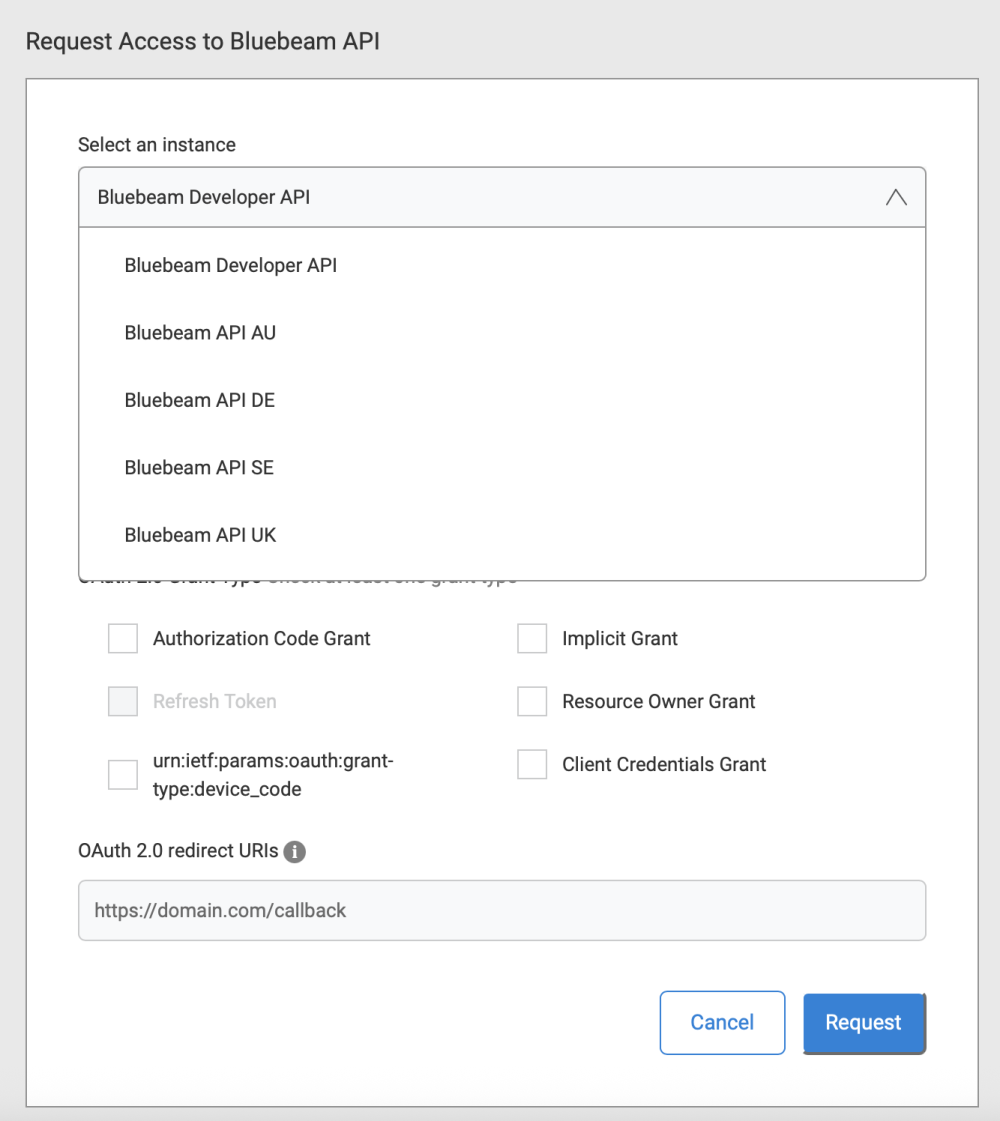Click the 'Select an instance' label
Viewport: 1000px width, 1121px height.
click(157, 144)
